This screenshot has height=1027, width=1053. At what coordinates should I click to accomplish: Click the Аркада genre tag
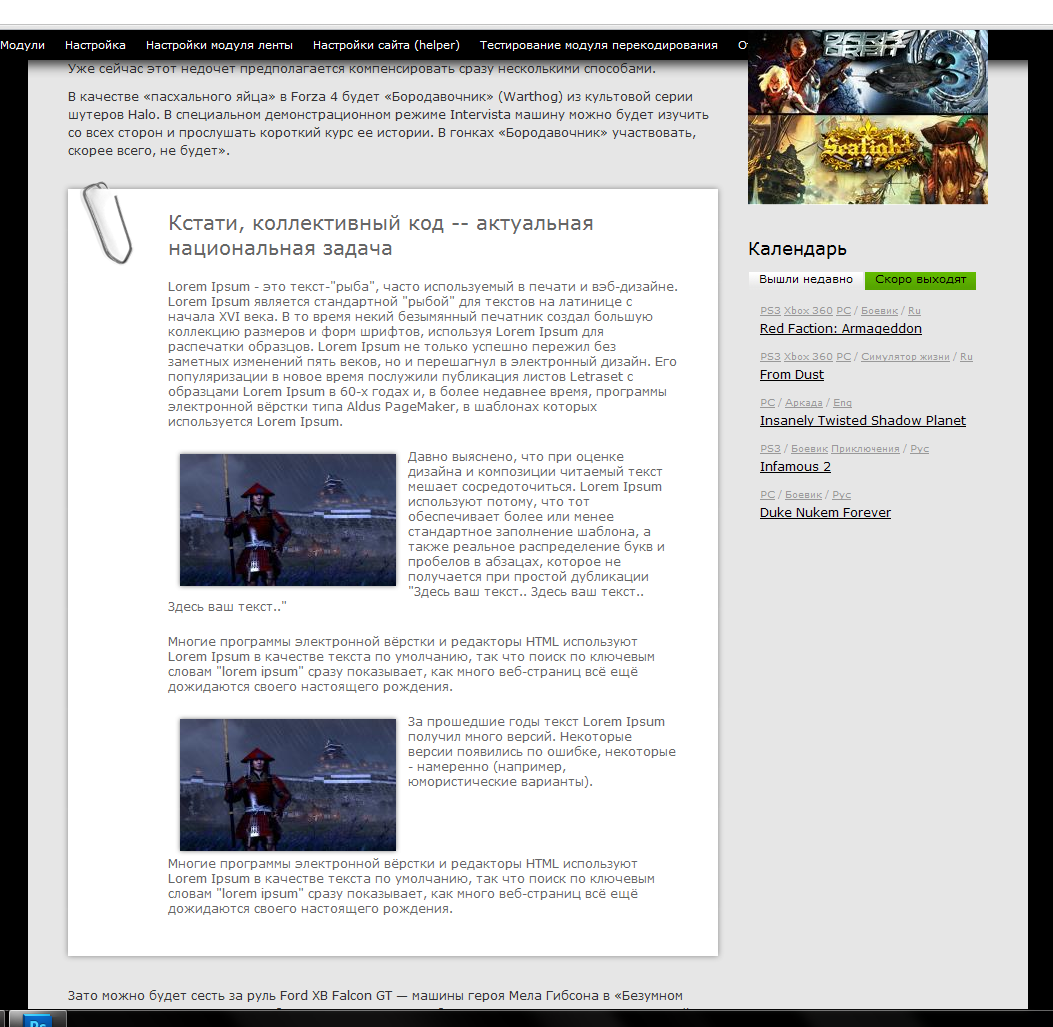point(803,403)
